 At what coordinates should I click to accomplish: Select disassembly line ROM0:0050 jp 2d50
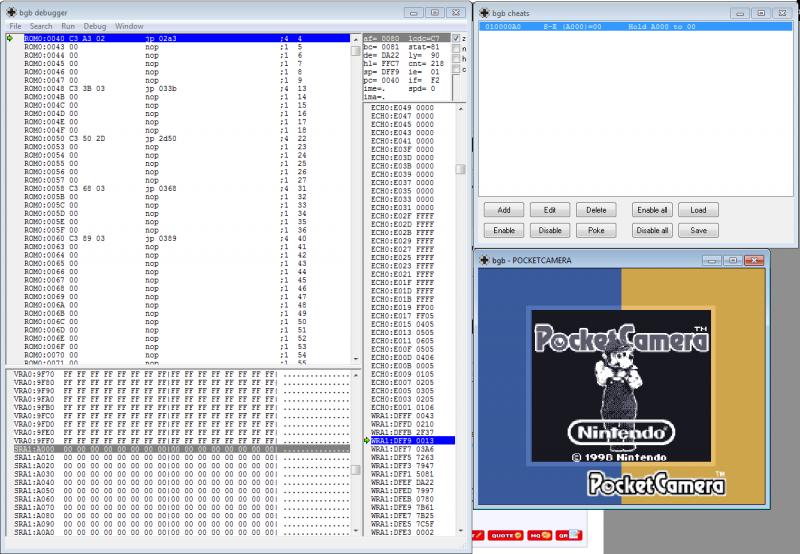click(187, 138)
